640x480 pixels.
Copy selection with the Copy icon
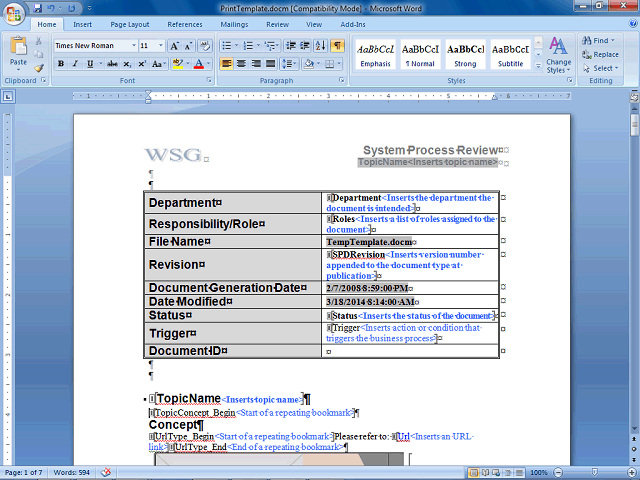tap(38, 54)
